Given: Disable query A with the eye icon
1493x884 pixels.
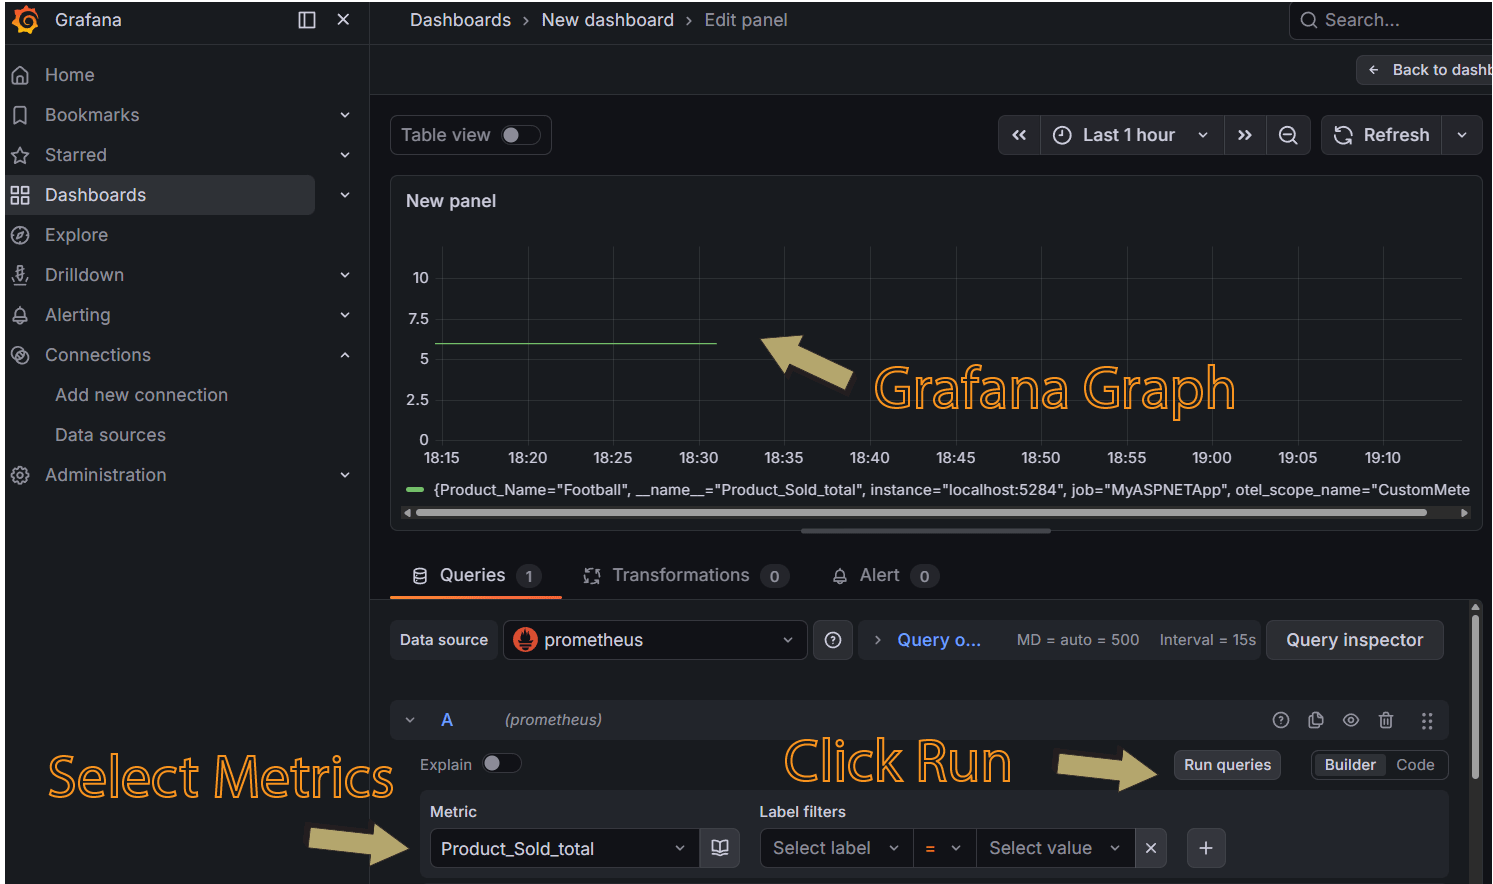Looking at the screenshot, I should [x=1350, y=720].
